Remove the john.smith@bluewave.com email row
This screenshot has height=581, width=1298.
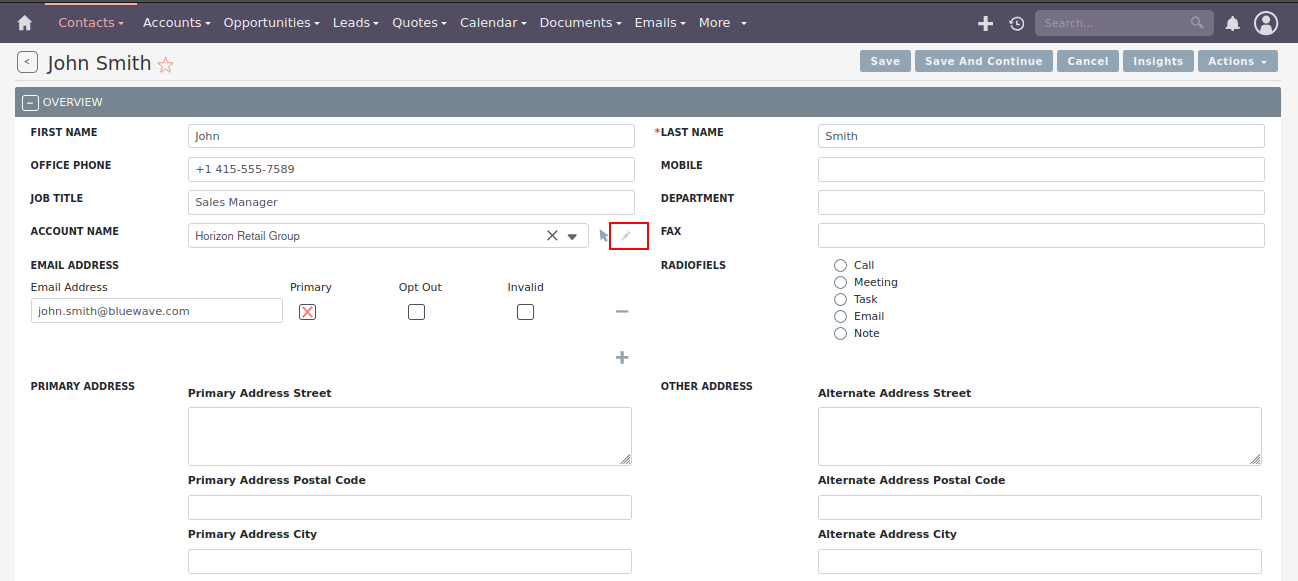tap(622, 312)
